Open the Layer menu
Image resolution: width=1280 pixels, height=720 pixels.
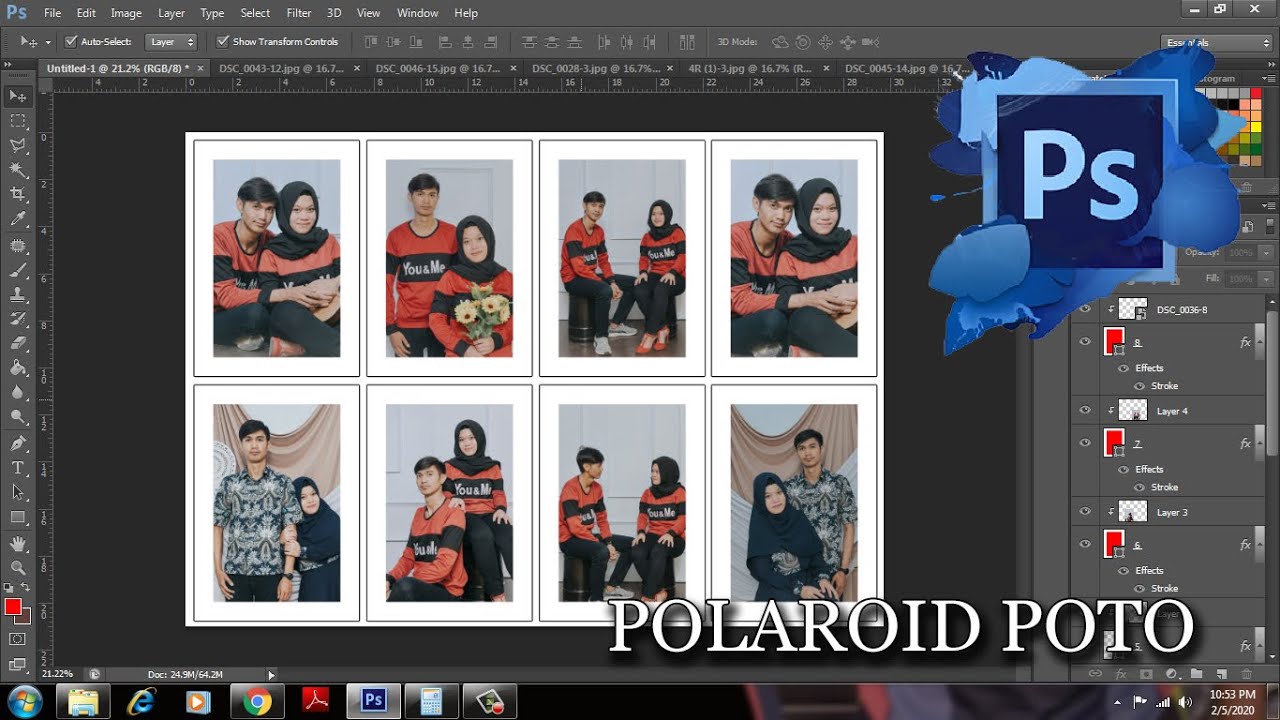171,13
